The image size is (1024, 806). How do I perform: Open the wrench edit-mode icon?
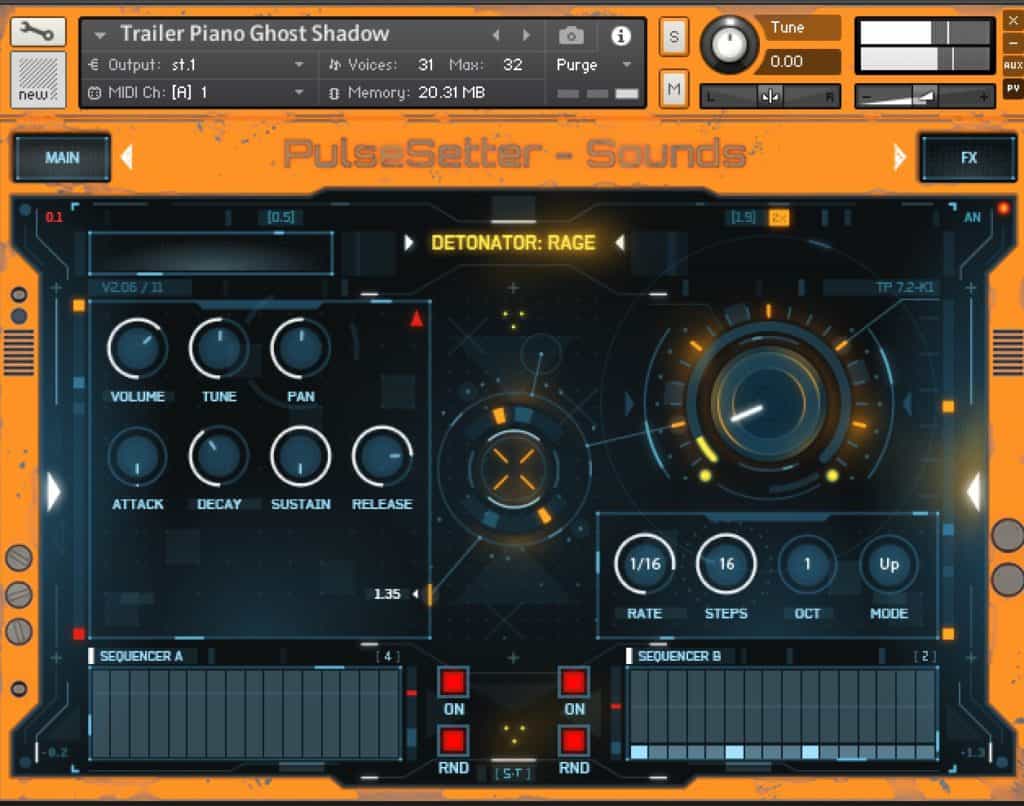click(37, 32)
